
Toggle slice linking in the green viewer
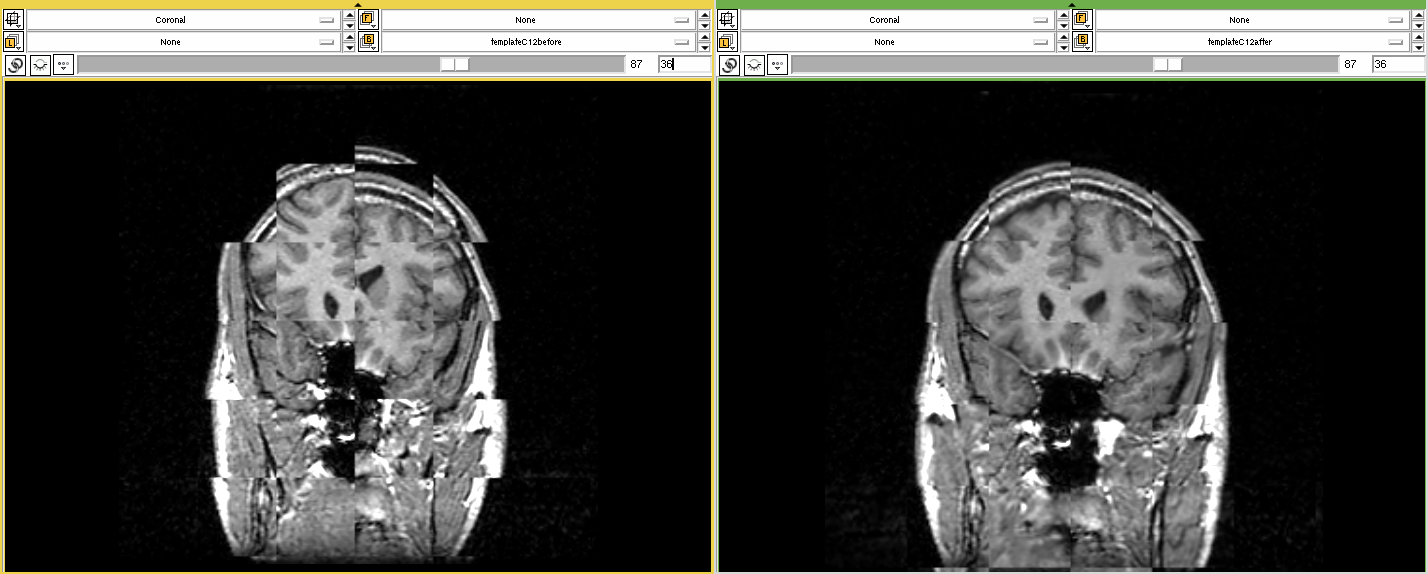[729, 65]
